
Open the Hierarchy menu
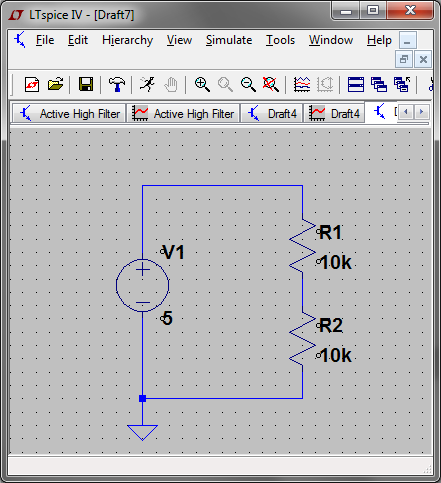[x=127, y=40]
